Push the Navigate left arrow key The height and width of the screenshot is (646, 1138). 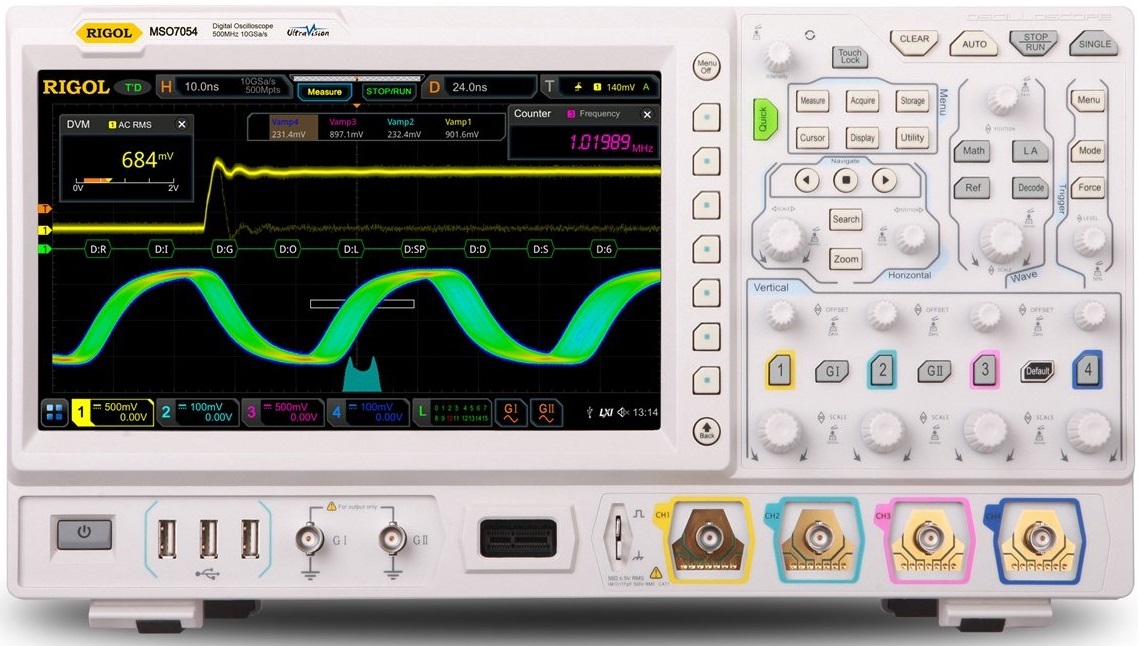806,180
